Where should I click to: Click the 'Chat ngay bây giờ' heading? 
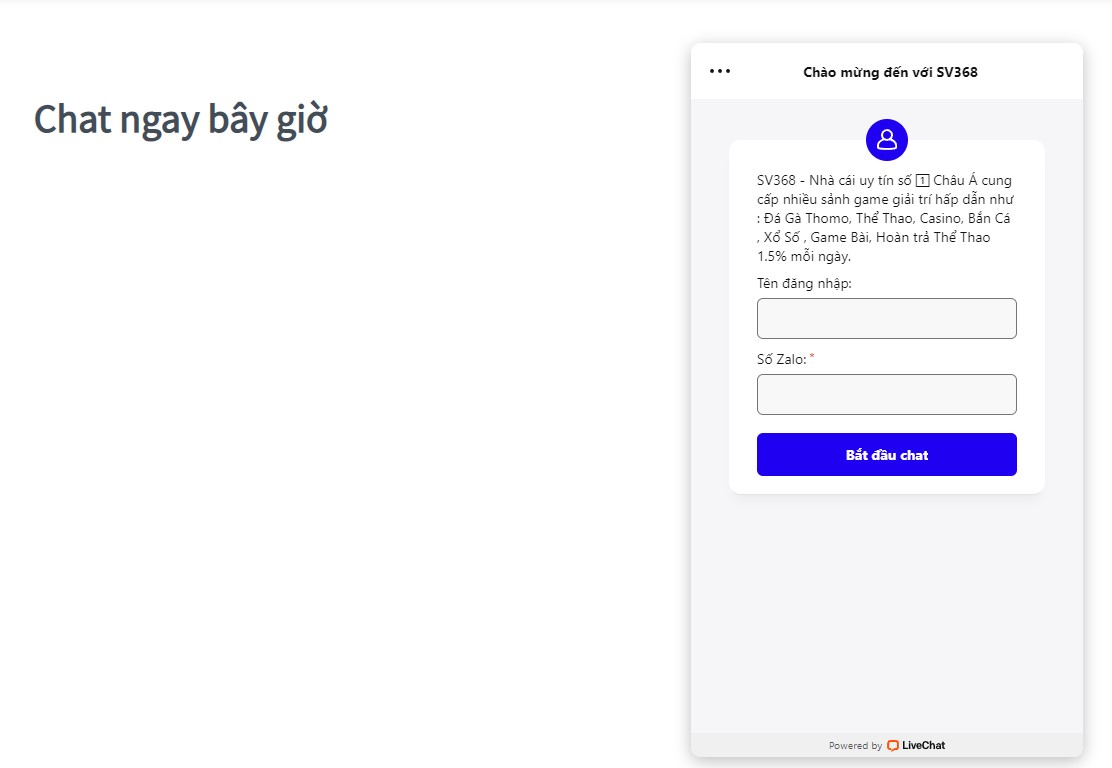pos(181,119)
